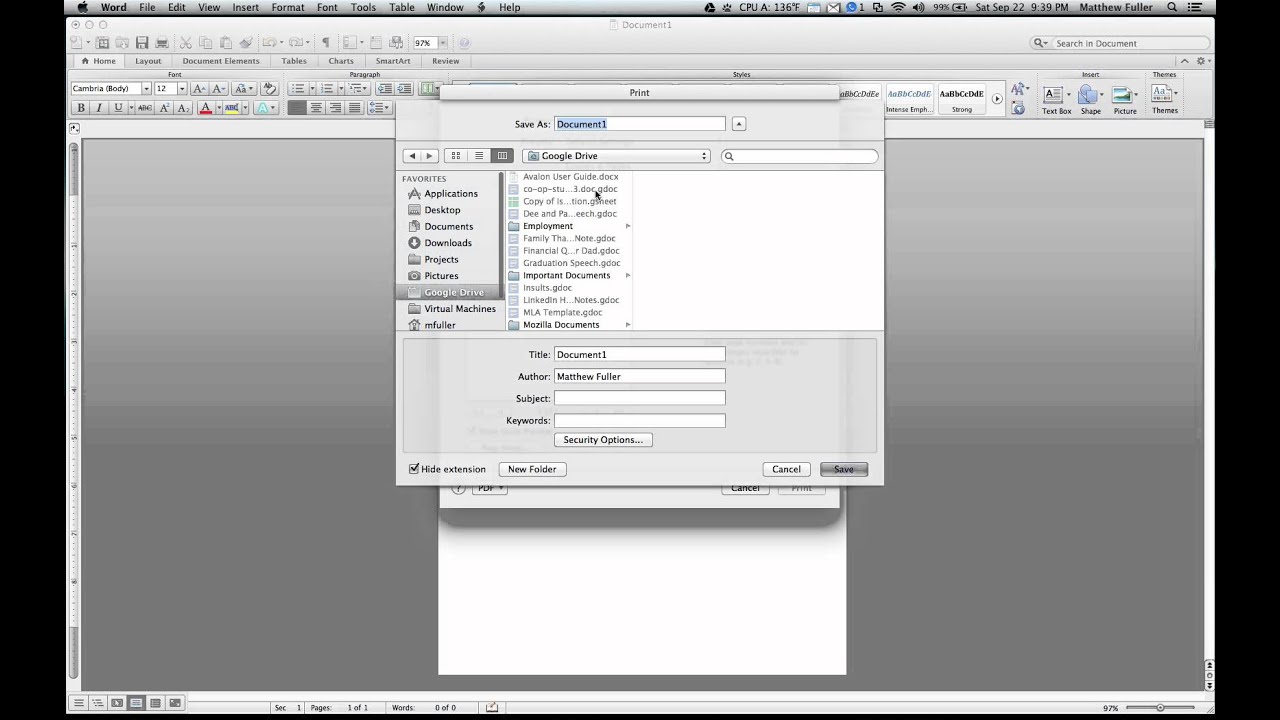Open the Format menu in menu bar

tap(288, 7)
